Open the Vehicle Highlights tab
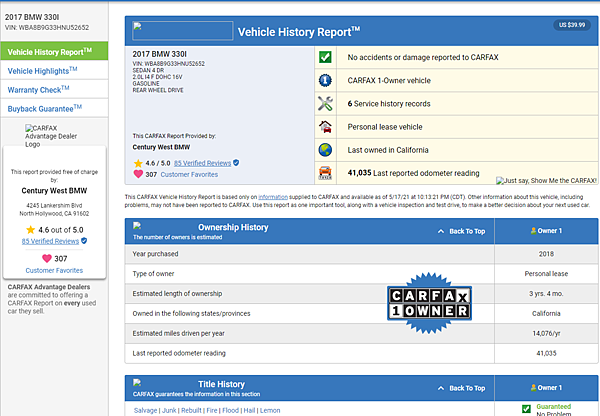Screen dimensions: 600x416 54,70
